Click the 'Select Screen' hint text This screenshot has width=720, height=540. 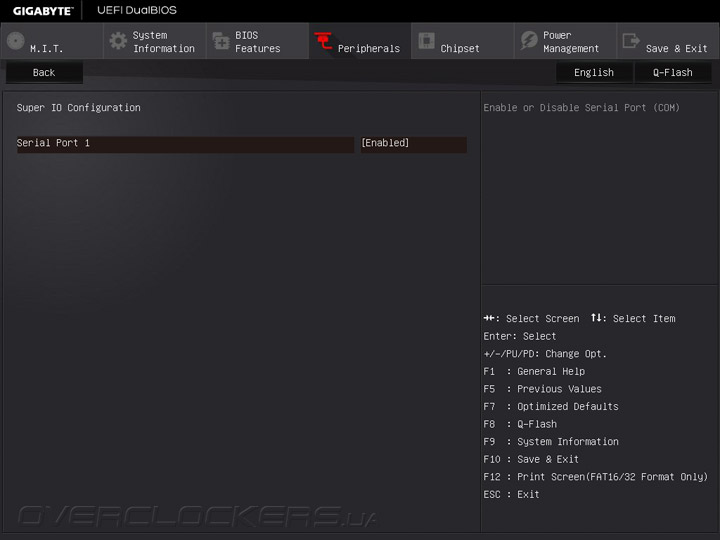pyautogui.click(x=542, y=318)
